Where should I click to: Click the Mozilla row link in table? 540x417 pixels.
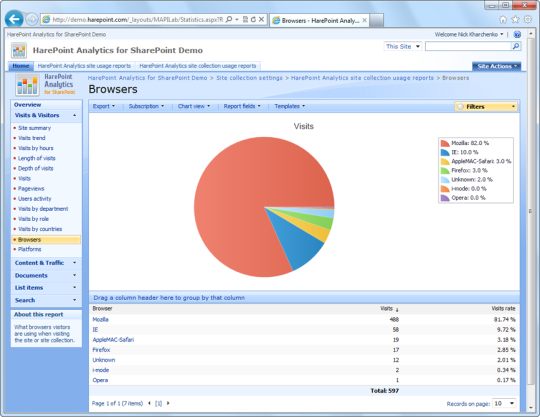click(101, 320)
